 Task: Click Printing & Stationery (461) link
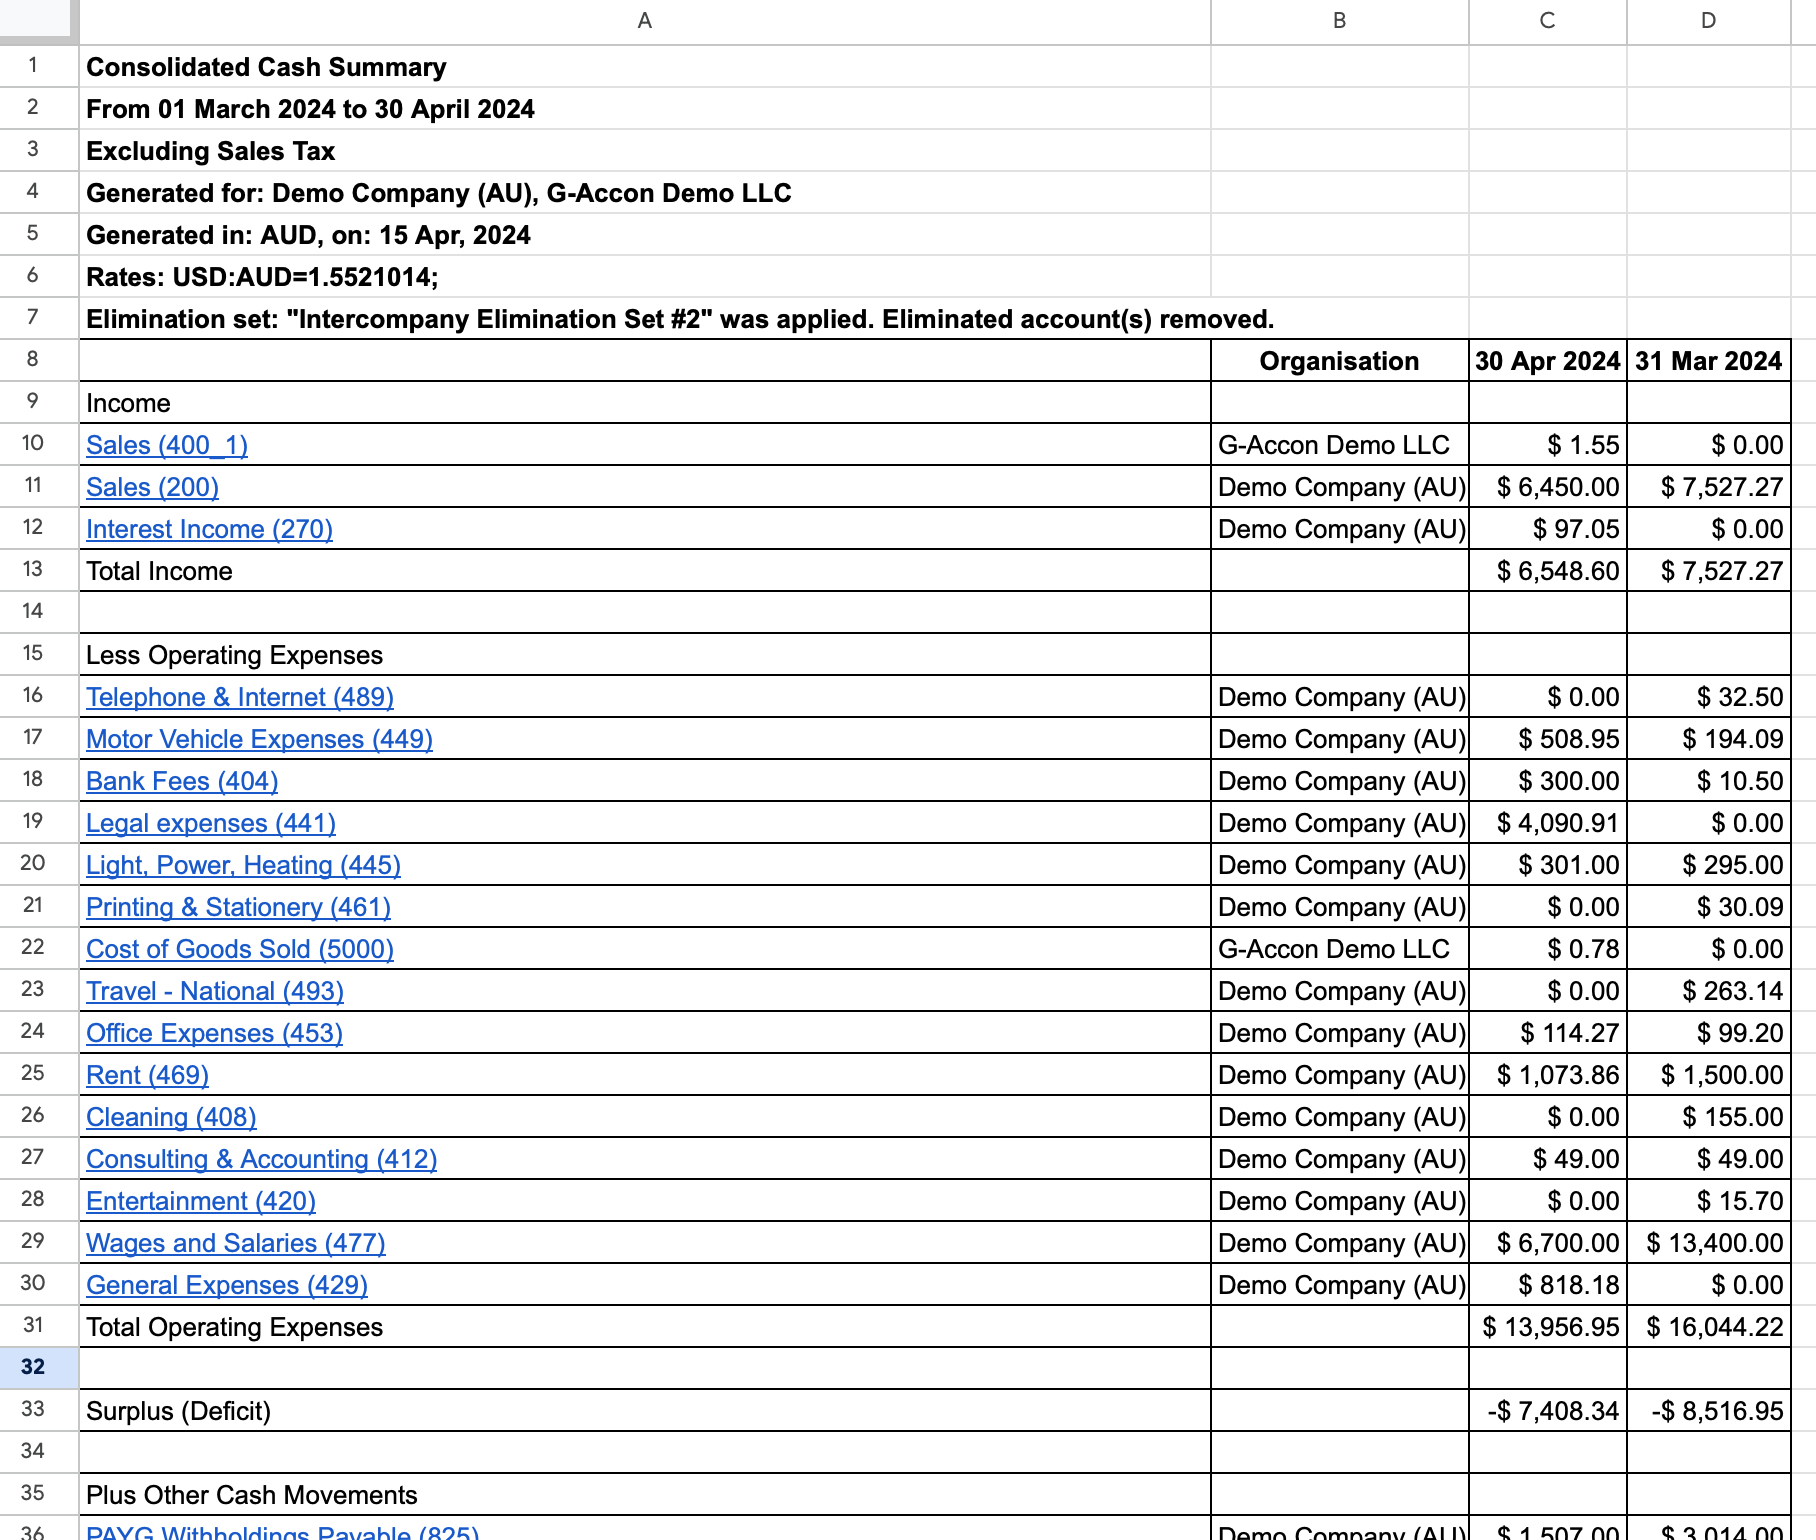coord(238,907)
